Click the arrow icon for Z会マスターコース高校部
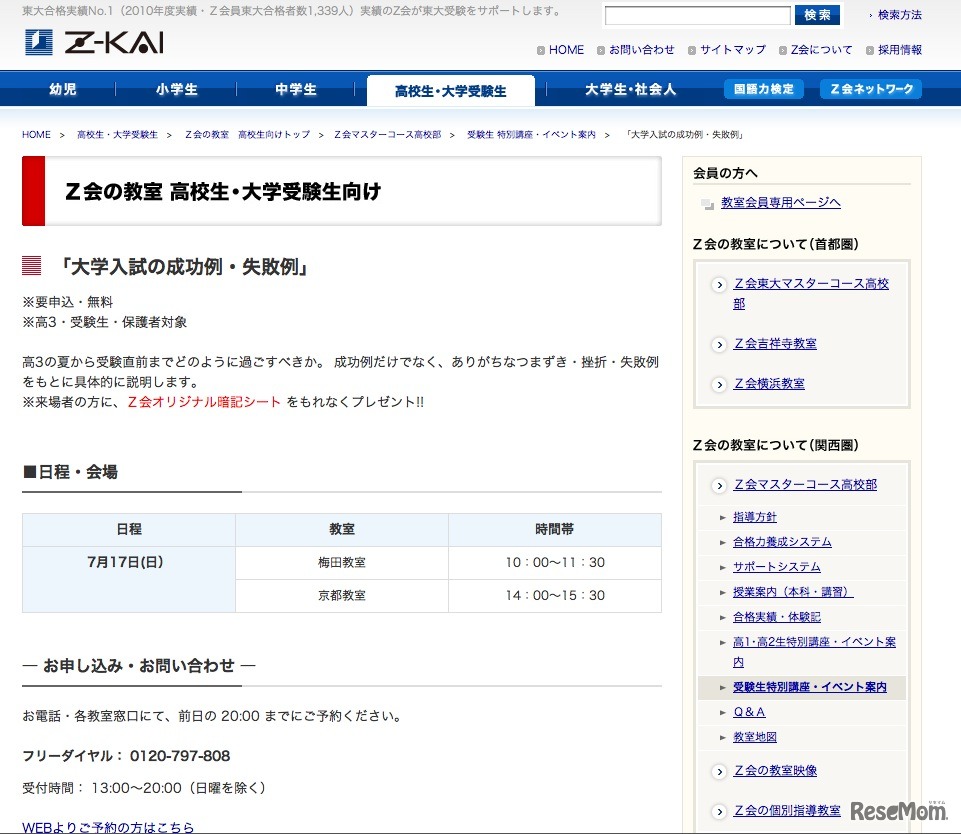The image size is (961, 834). click(719, 485)
